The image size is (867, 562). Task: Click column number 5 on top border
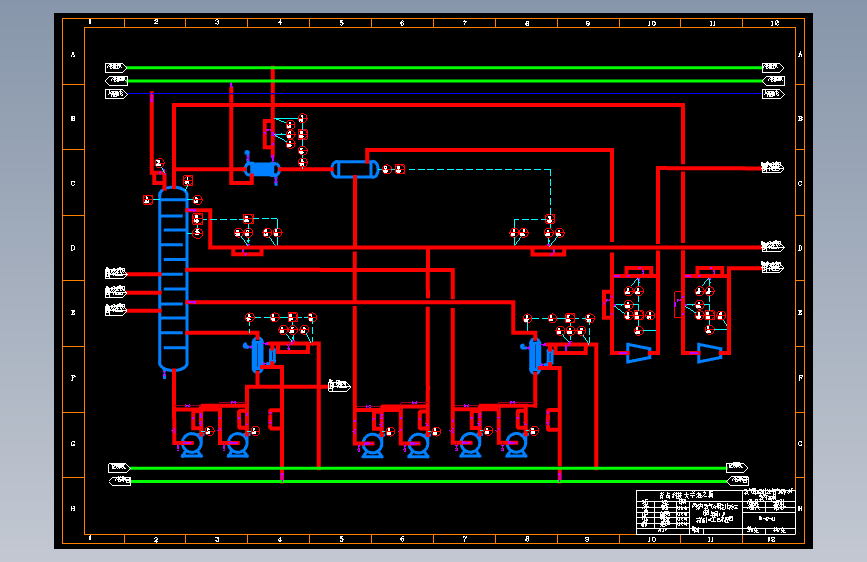coord(341,23)
